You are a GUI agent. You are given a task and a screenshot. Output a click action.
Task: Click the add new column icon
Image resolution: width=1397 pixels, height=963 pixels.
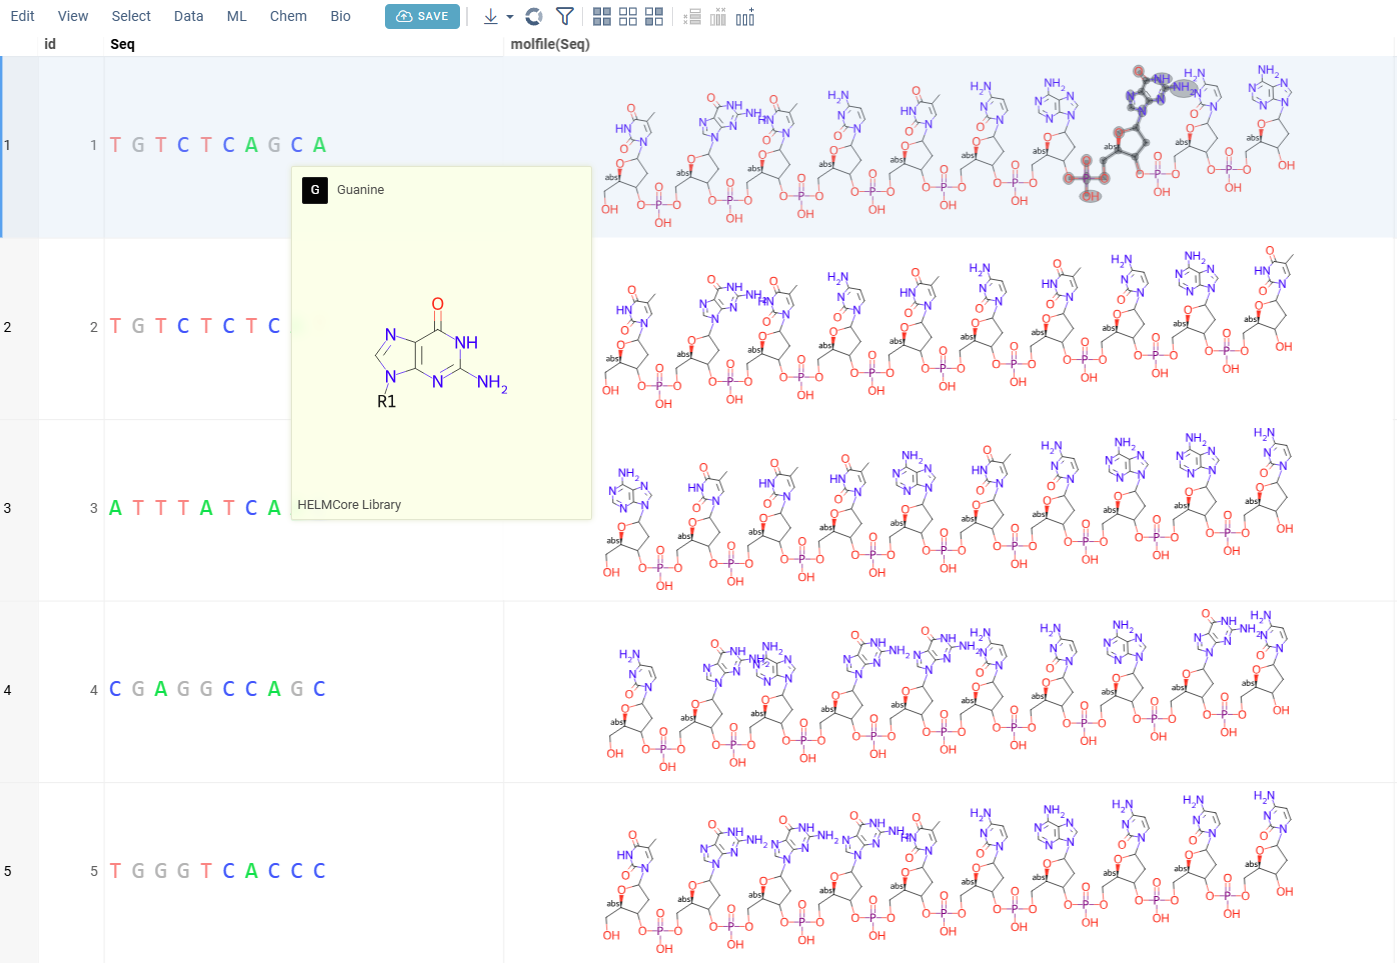point(745,16)
